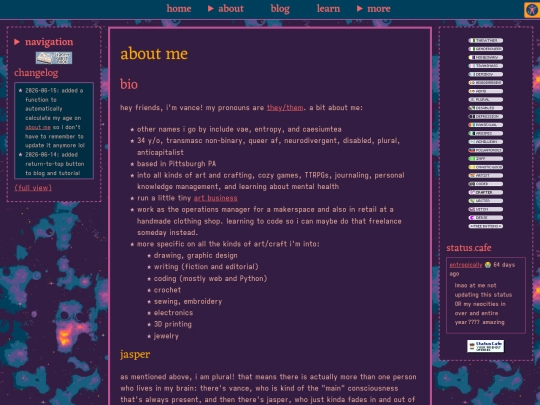Go to the home page

179,9
